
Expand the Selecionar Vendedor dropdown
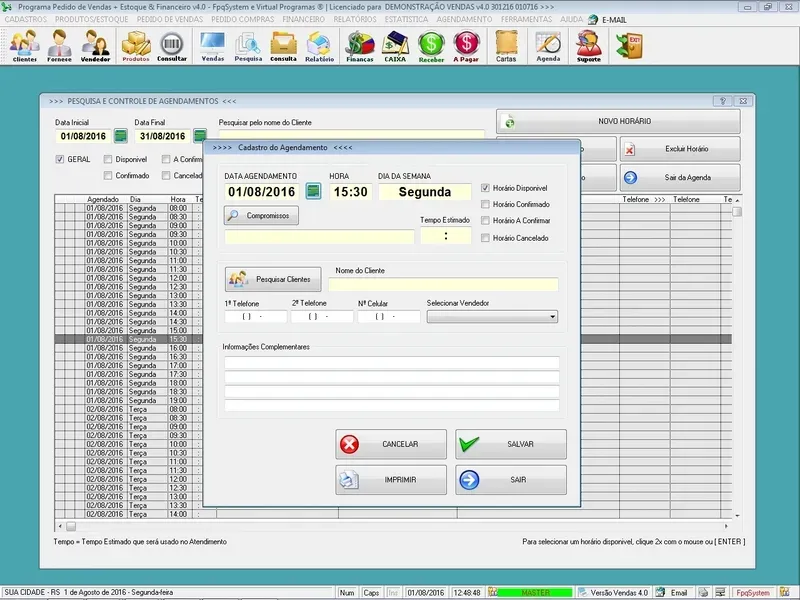click(552, 317)
